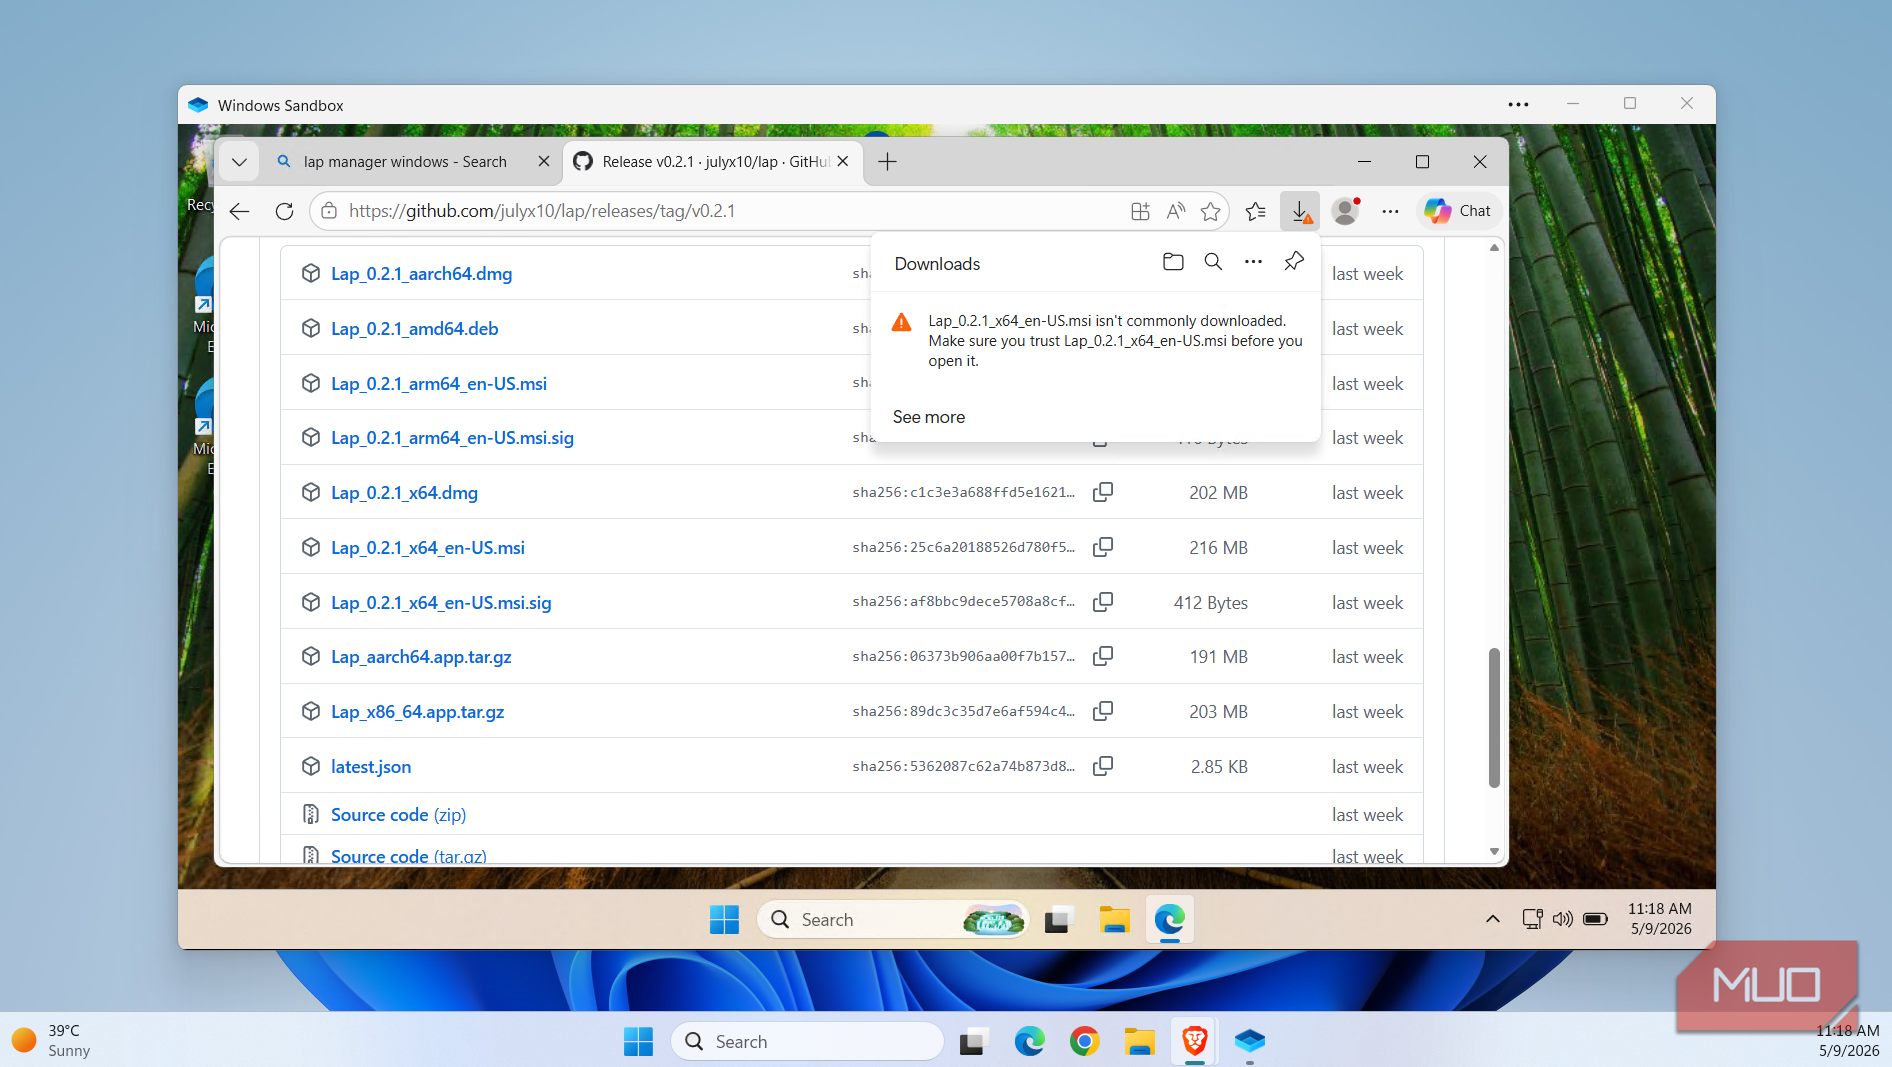1892x1067 pixels.
Task: Go back to previous page
Action: (x=240, y=211)
